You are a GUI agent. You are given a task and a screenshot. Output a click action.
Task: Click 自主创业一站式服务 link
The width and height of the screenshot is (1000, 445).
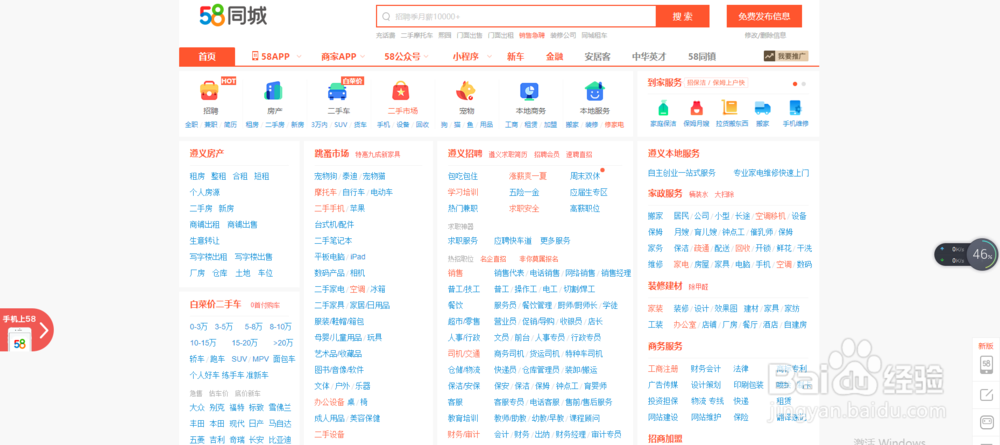682,173
